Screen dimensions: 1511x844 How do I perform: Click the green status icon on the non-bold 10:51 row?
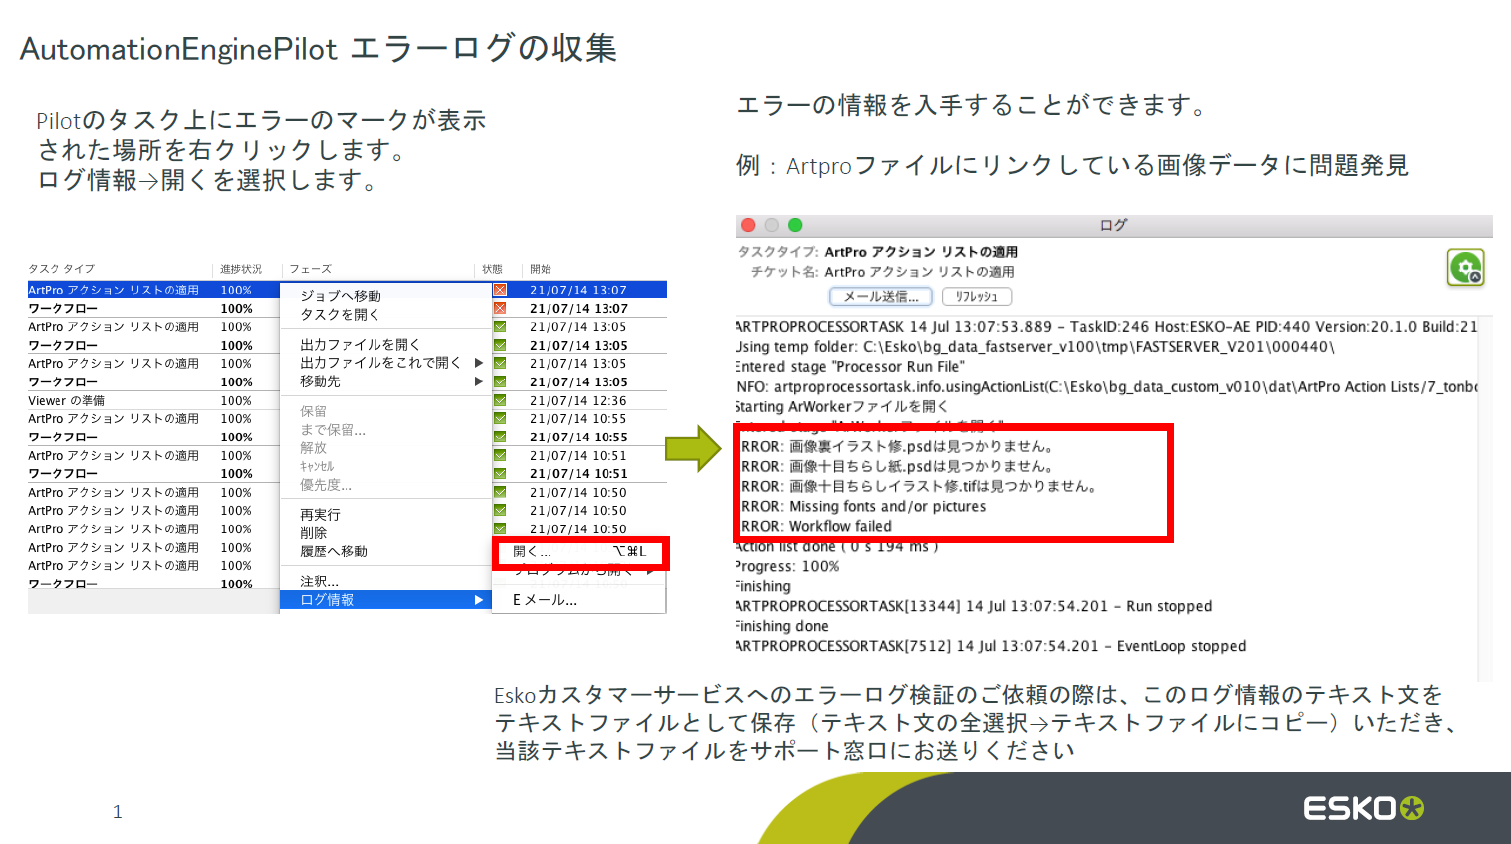500,455
